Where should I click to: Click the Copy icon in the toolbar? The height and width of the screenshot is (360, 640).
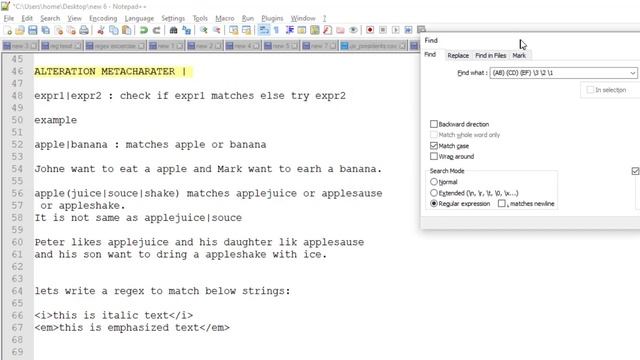tap(114, 30)
